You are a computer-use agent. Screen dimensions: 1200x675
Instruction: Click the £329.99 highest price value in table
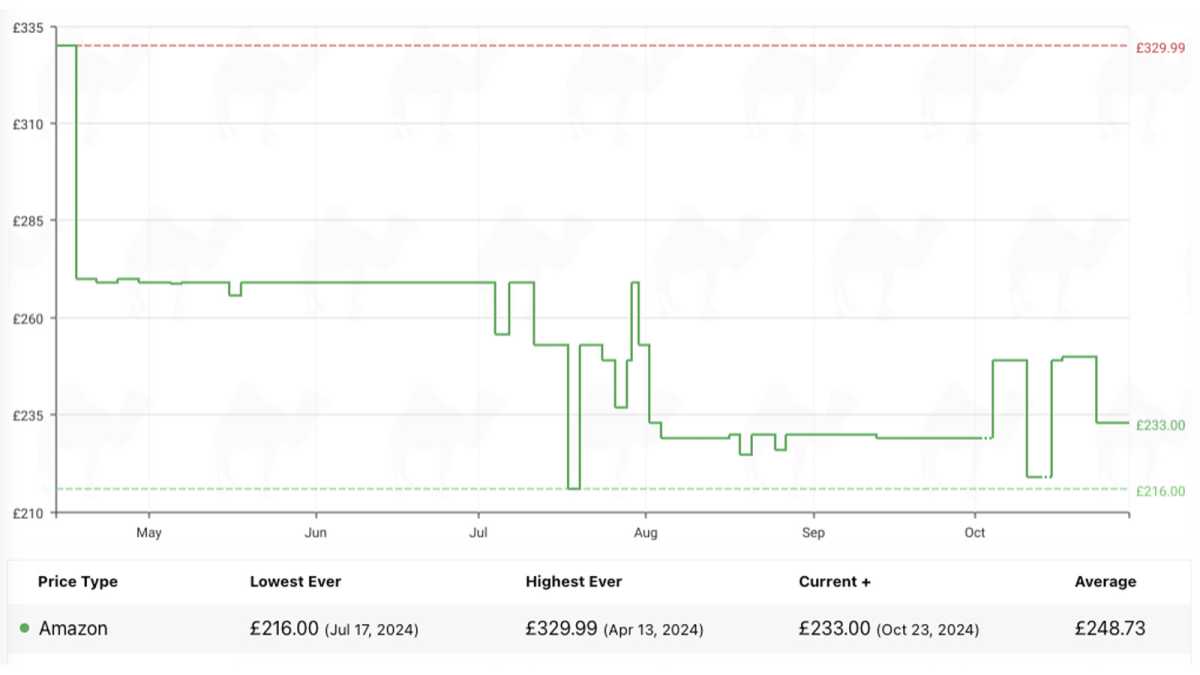click(x=561, y=629)
